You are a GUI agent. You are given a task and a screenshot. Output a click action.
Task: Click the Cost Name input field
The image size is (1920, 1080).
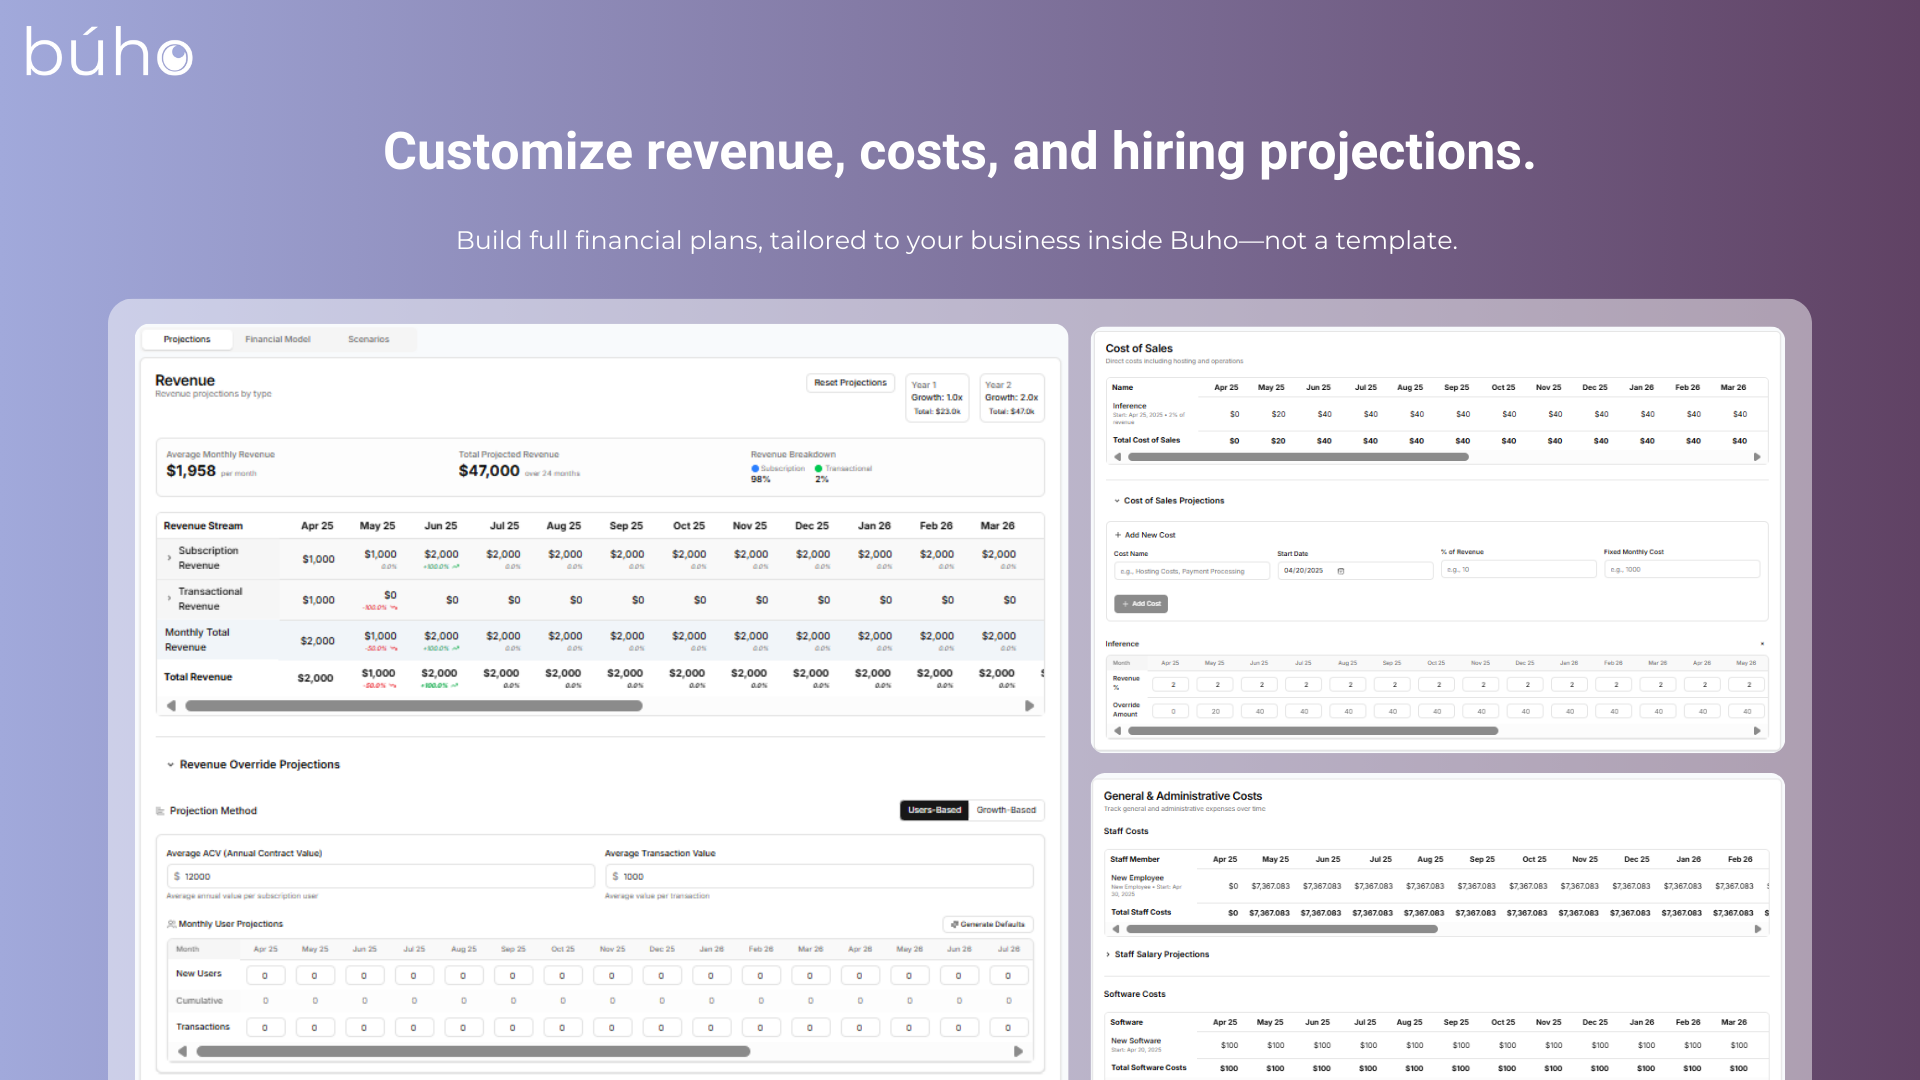(x=1191, y=571)
